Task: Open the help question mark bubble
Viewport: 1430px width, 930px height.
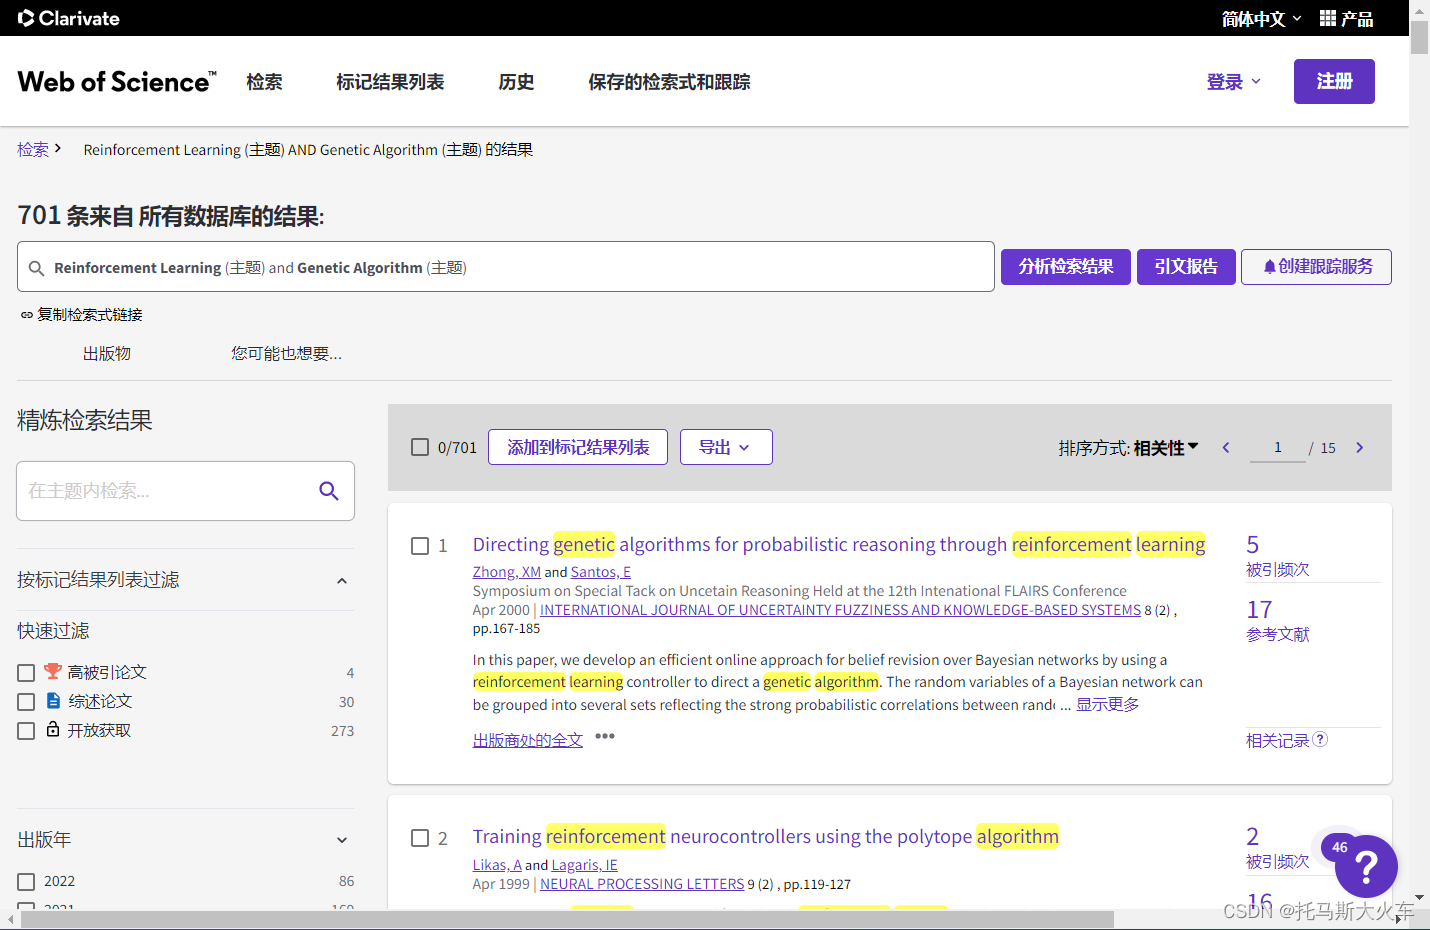Action: pyautogui.click(x=1366, y=866)
